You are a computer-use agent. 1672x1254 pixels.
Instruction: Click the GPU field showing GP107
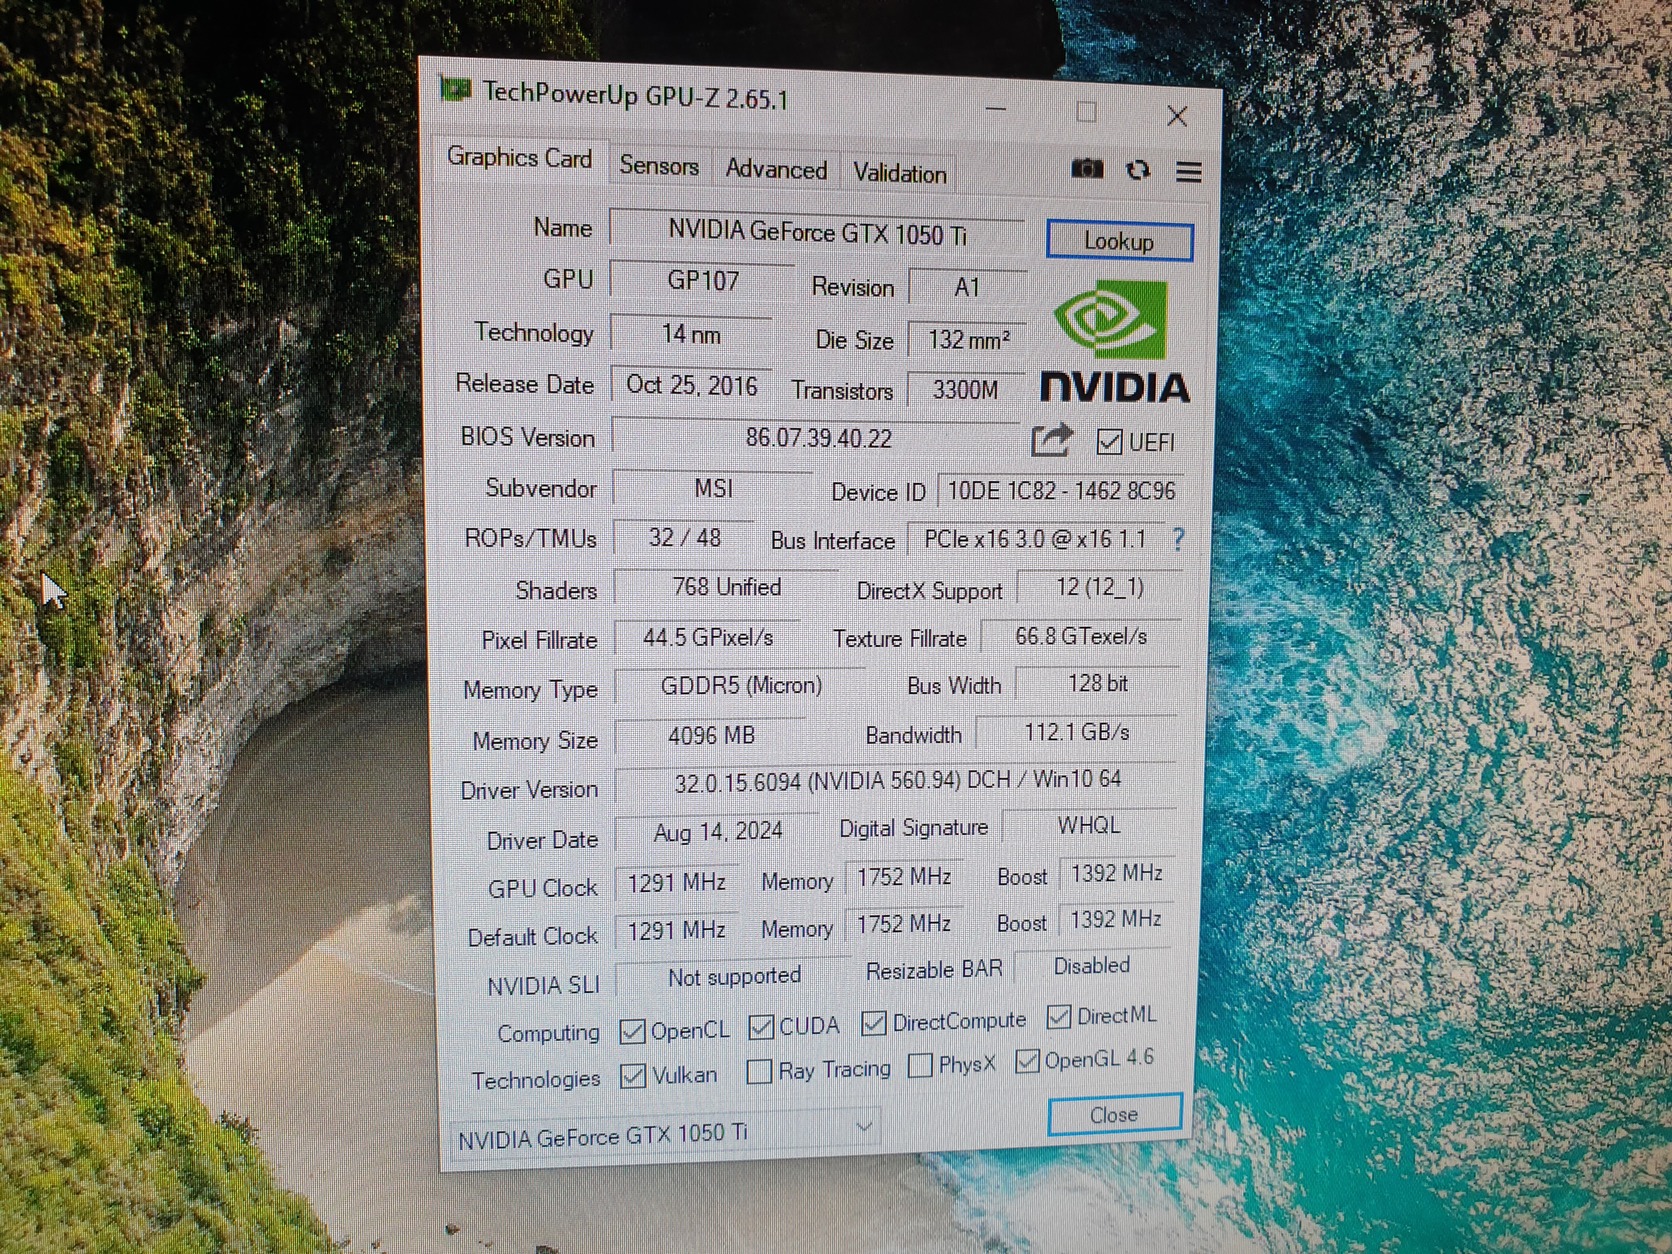click(702, 281)
